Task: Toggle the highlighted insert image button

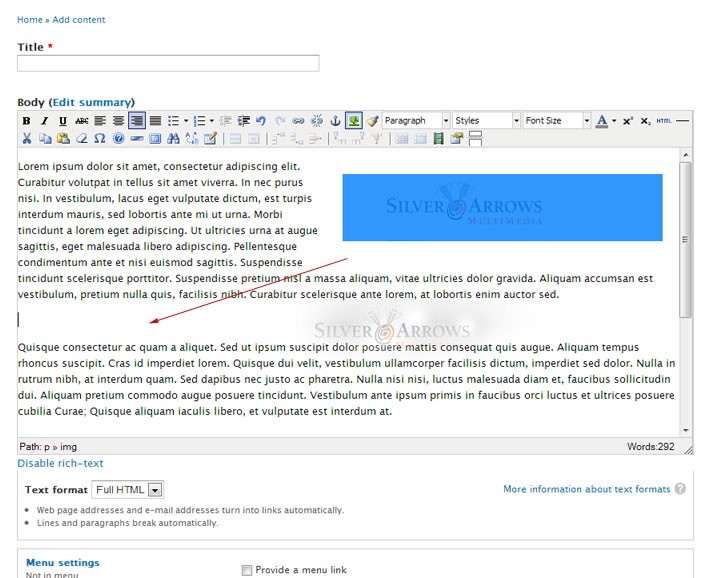Action: (354, 121)
